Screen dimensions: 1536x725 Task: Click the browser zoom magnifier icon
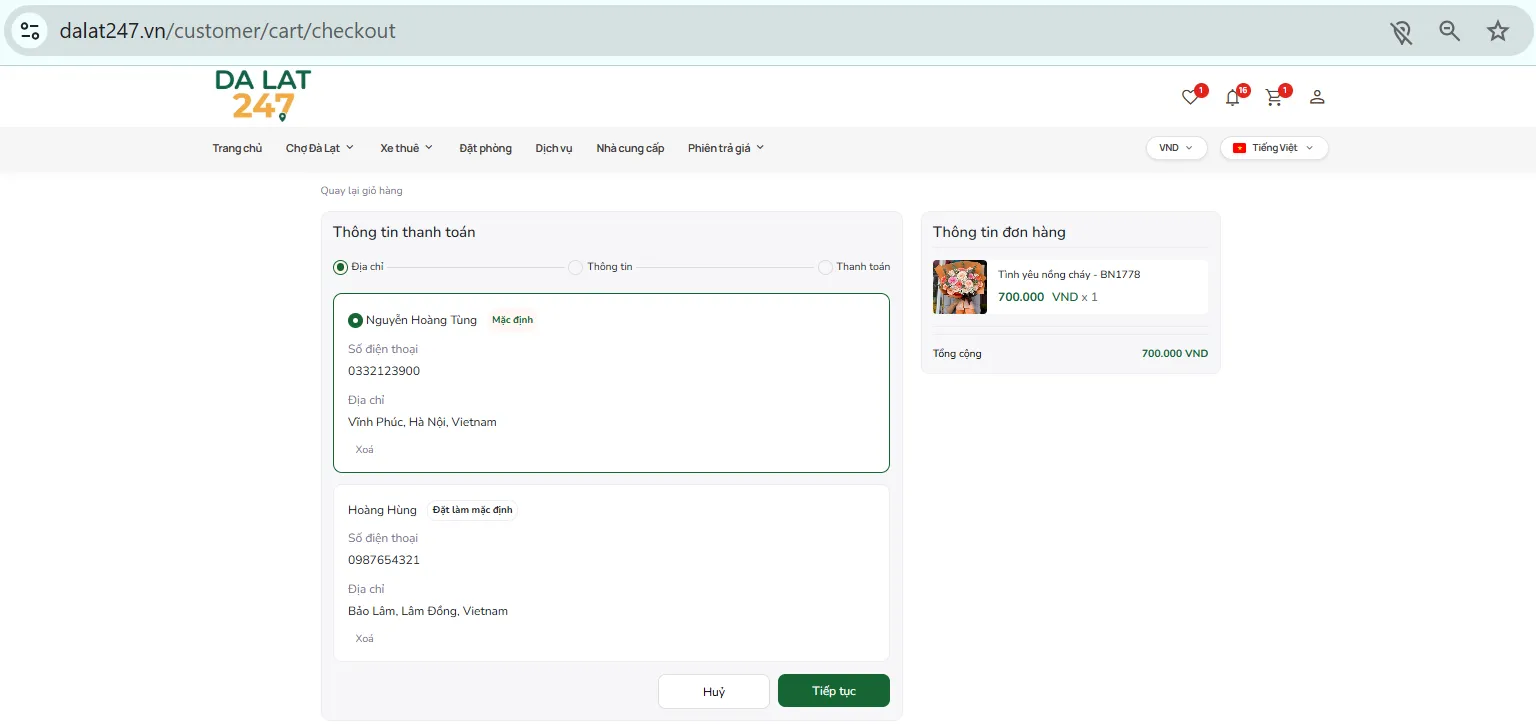pos(1449,31)
